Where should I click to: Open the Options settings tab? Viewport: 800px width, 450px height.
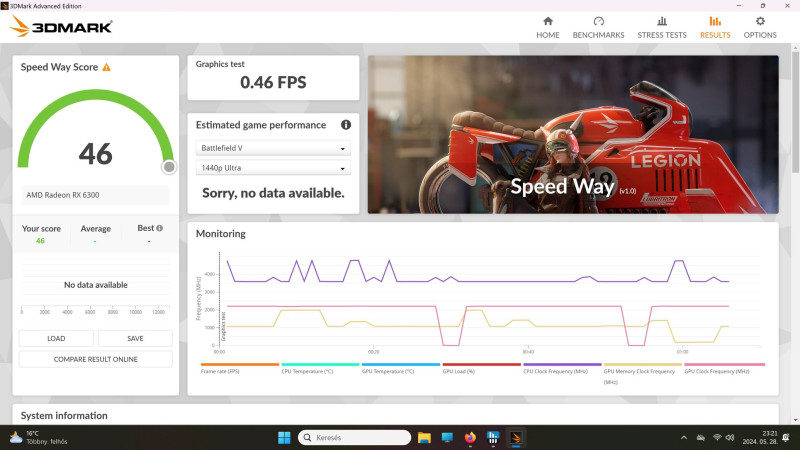(760, 27)
